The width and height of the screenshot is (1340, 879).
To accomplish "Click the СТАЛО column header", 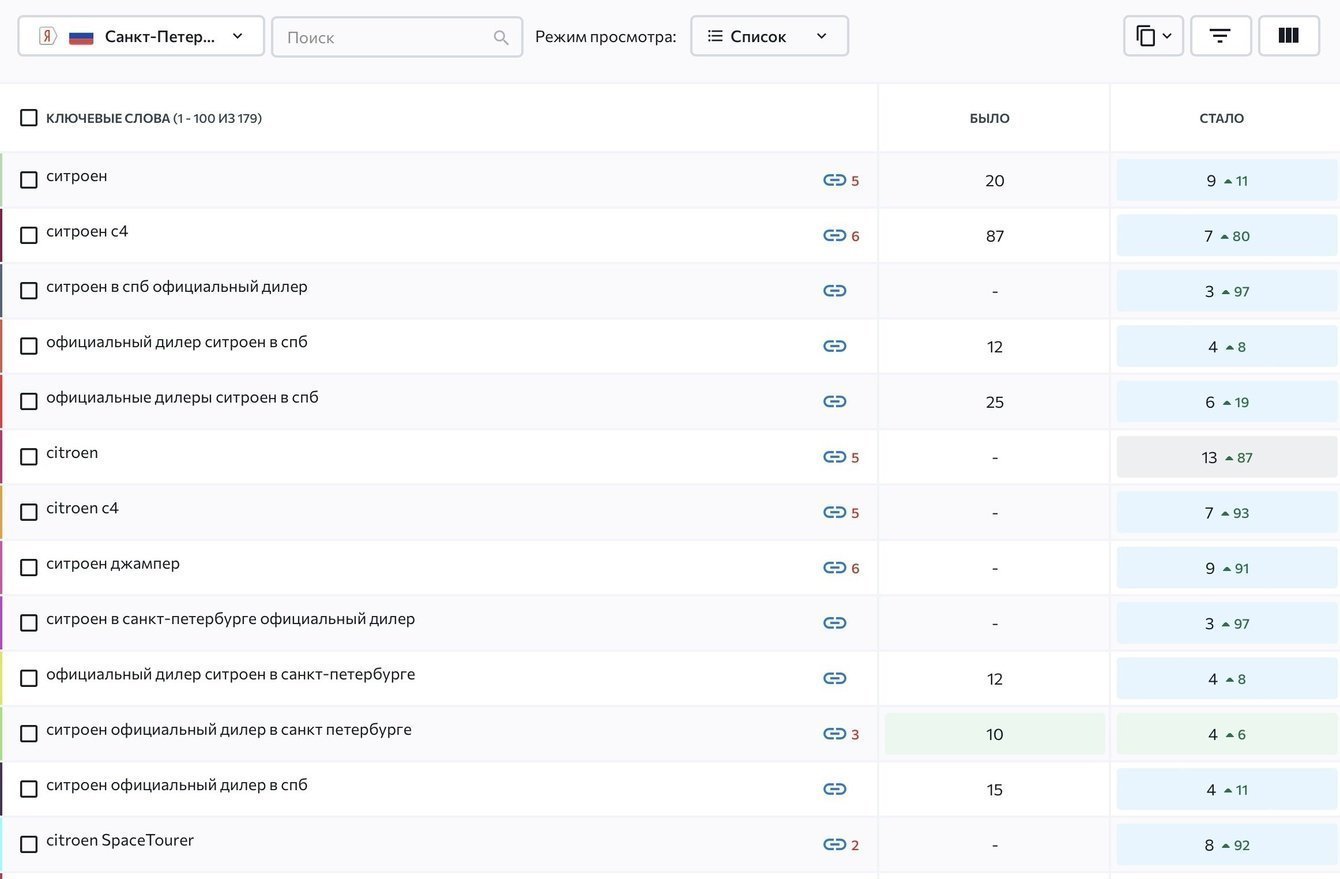I will 1221,118.
